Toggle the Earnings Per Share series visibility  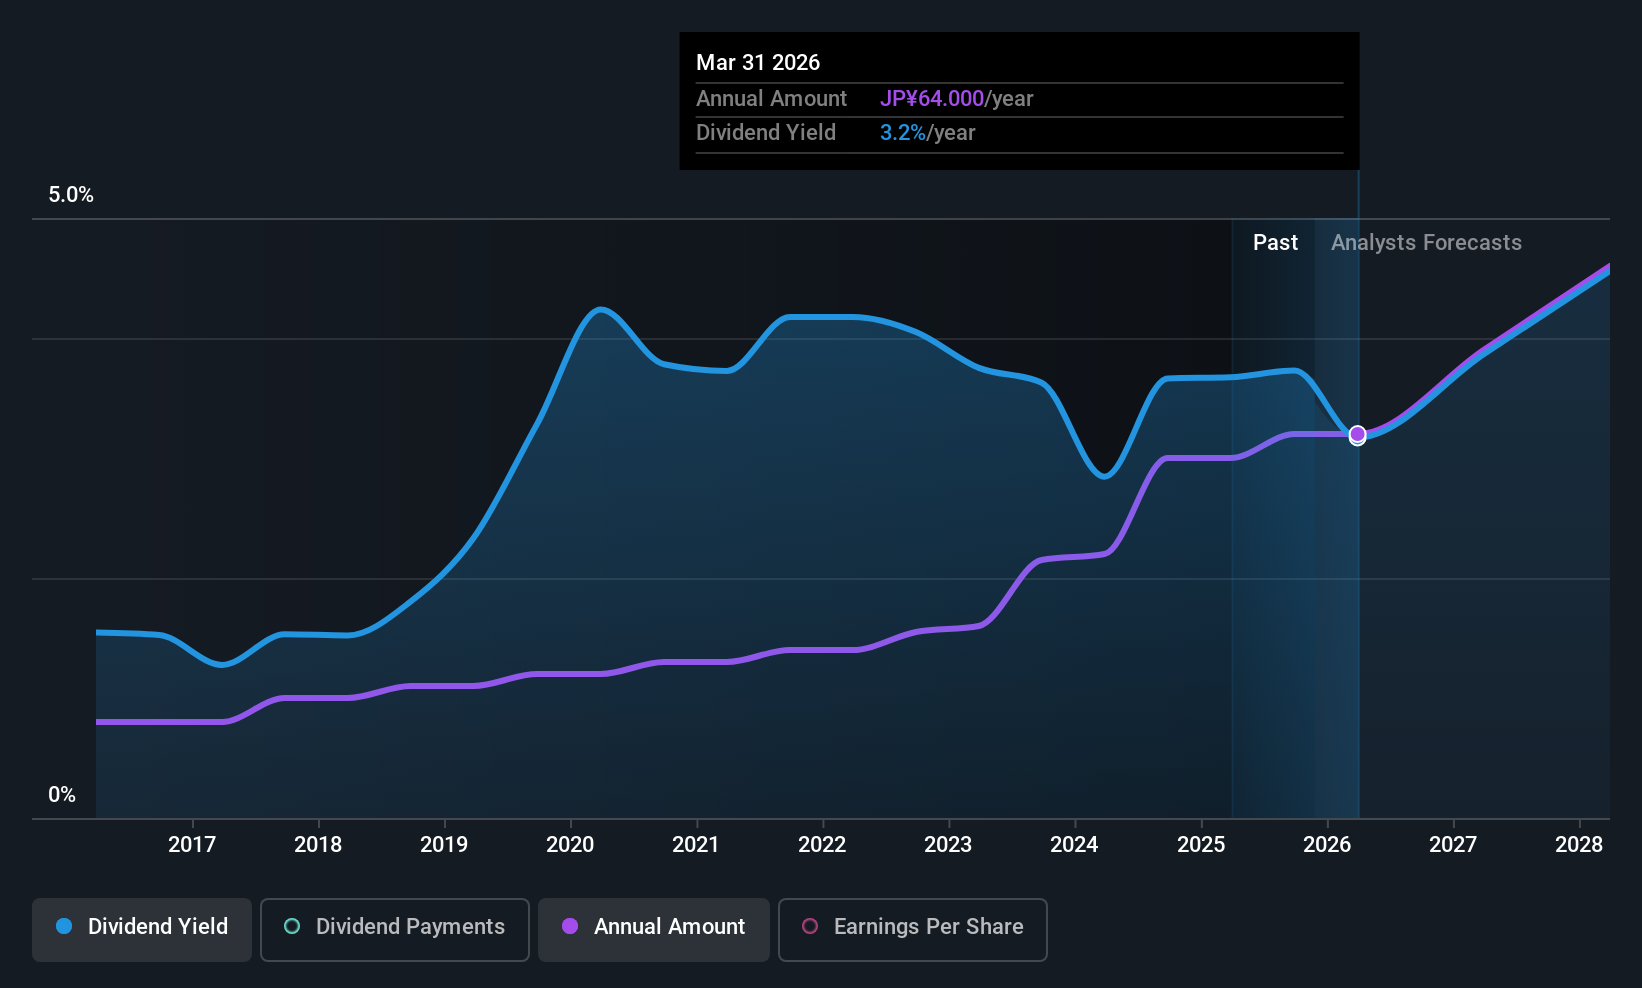[912, 928]
